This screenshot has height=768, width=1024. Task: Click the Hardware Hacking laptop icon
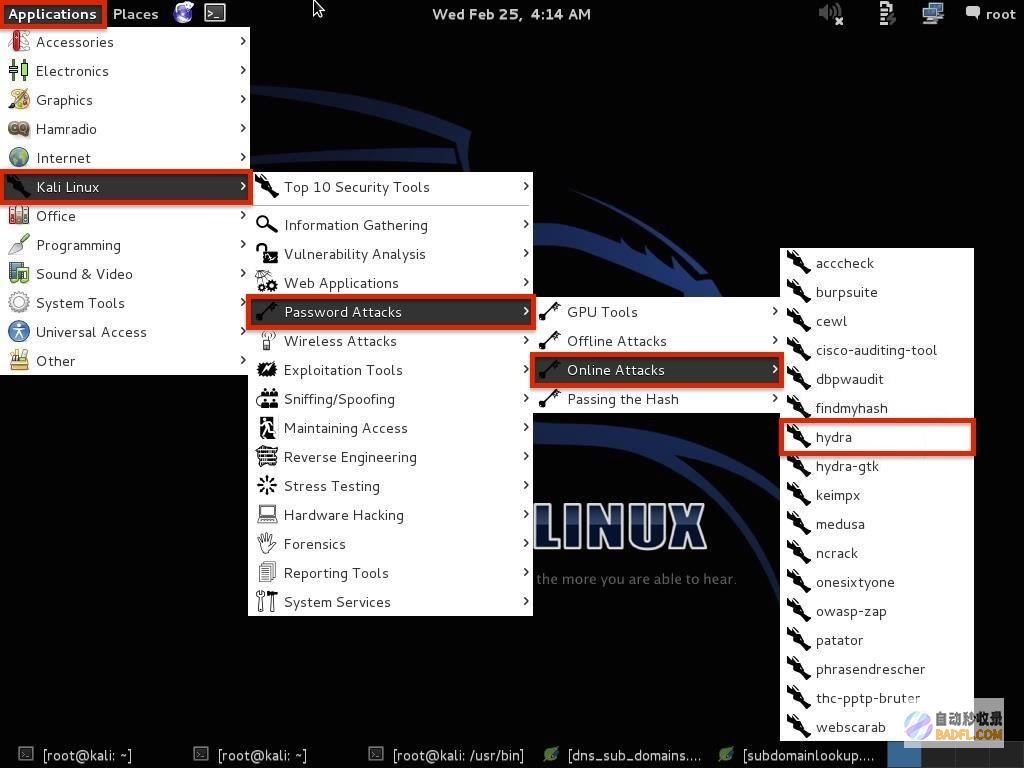[x=266, y=515]
